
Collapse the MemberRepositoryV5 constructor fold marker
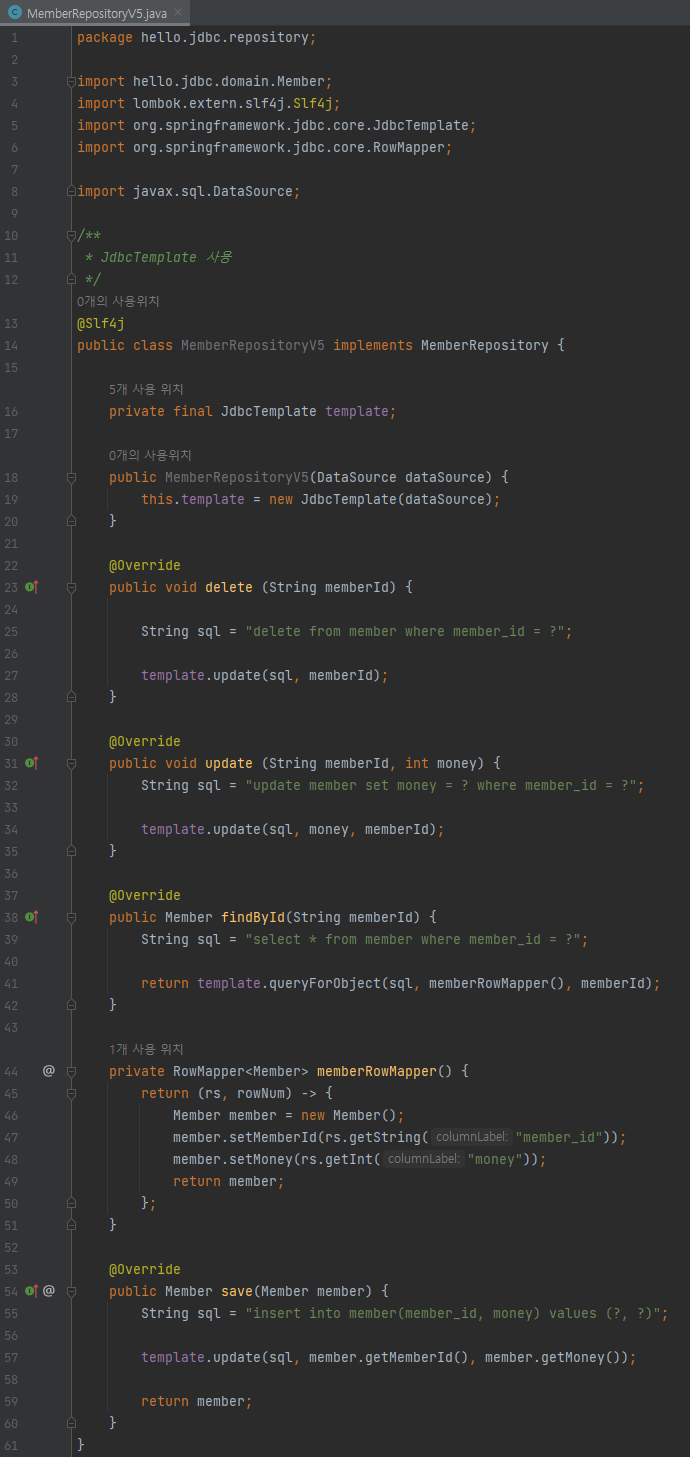click(x=71, y=477)
